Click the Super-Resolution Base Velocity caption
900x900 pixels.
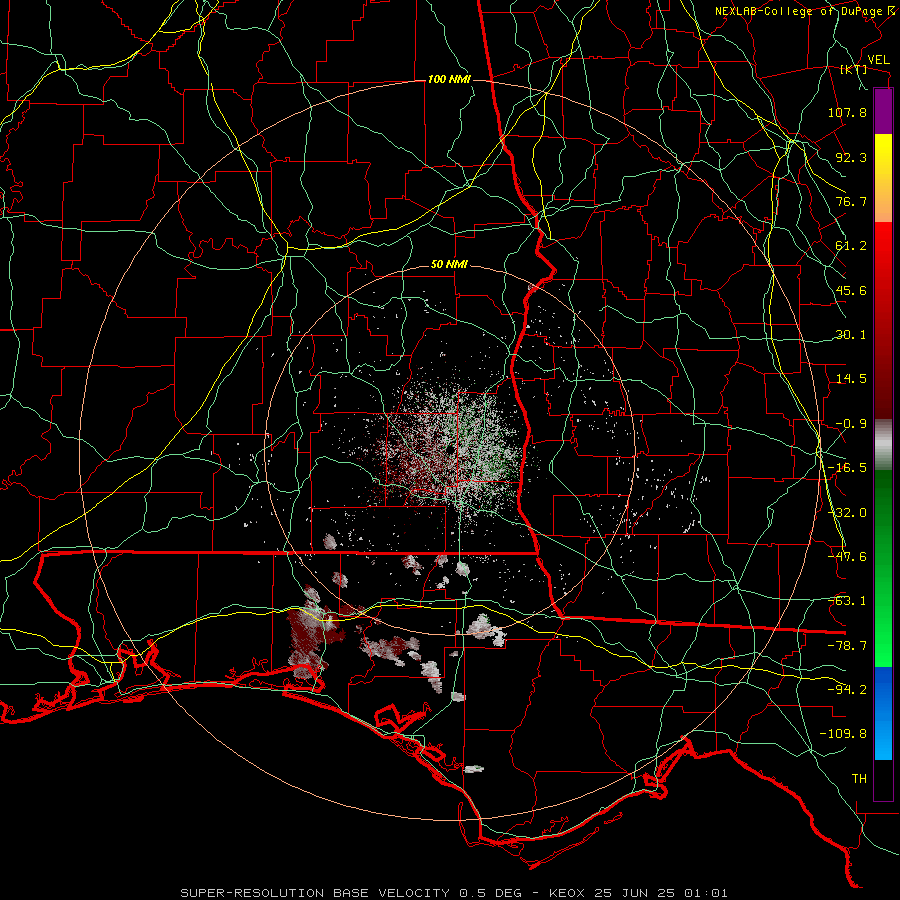pyautogui.click(x=454, y=893)
